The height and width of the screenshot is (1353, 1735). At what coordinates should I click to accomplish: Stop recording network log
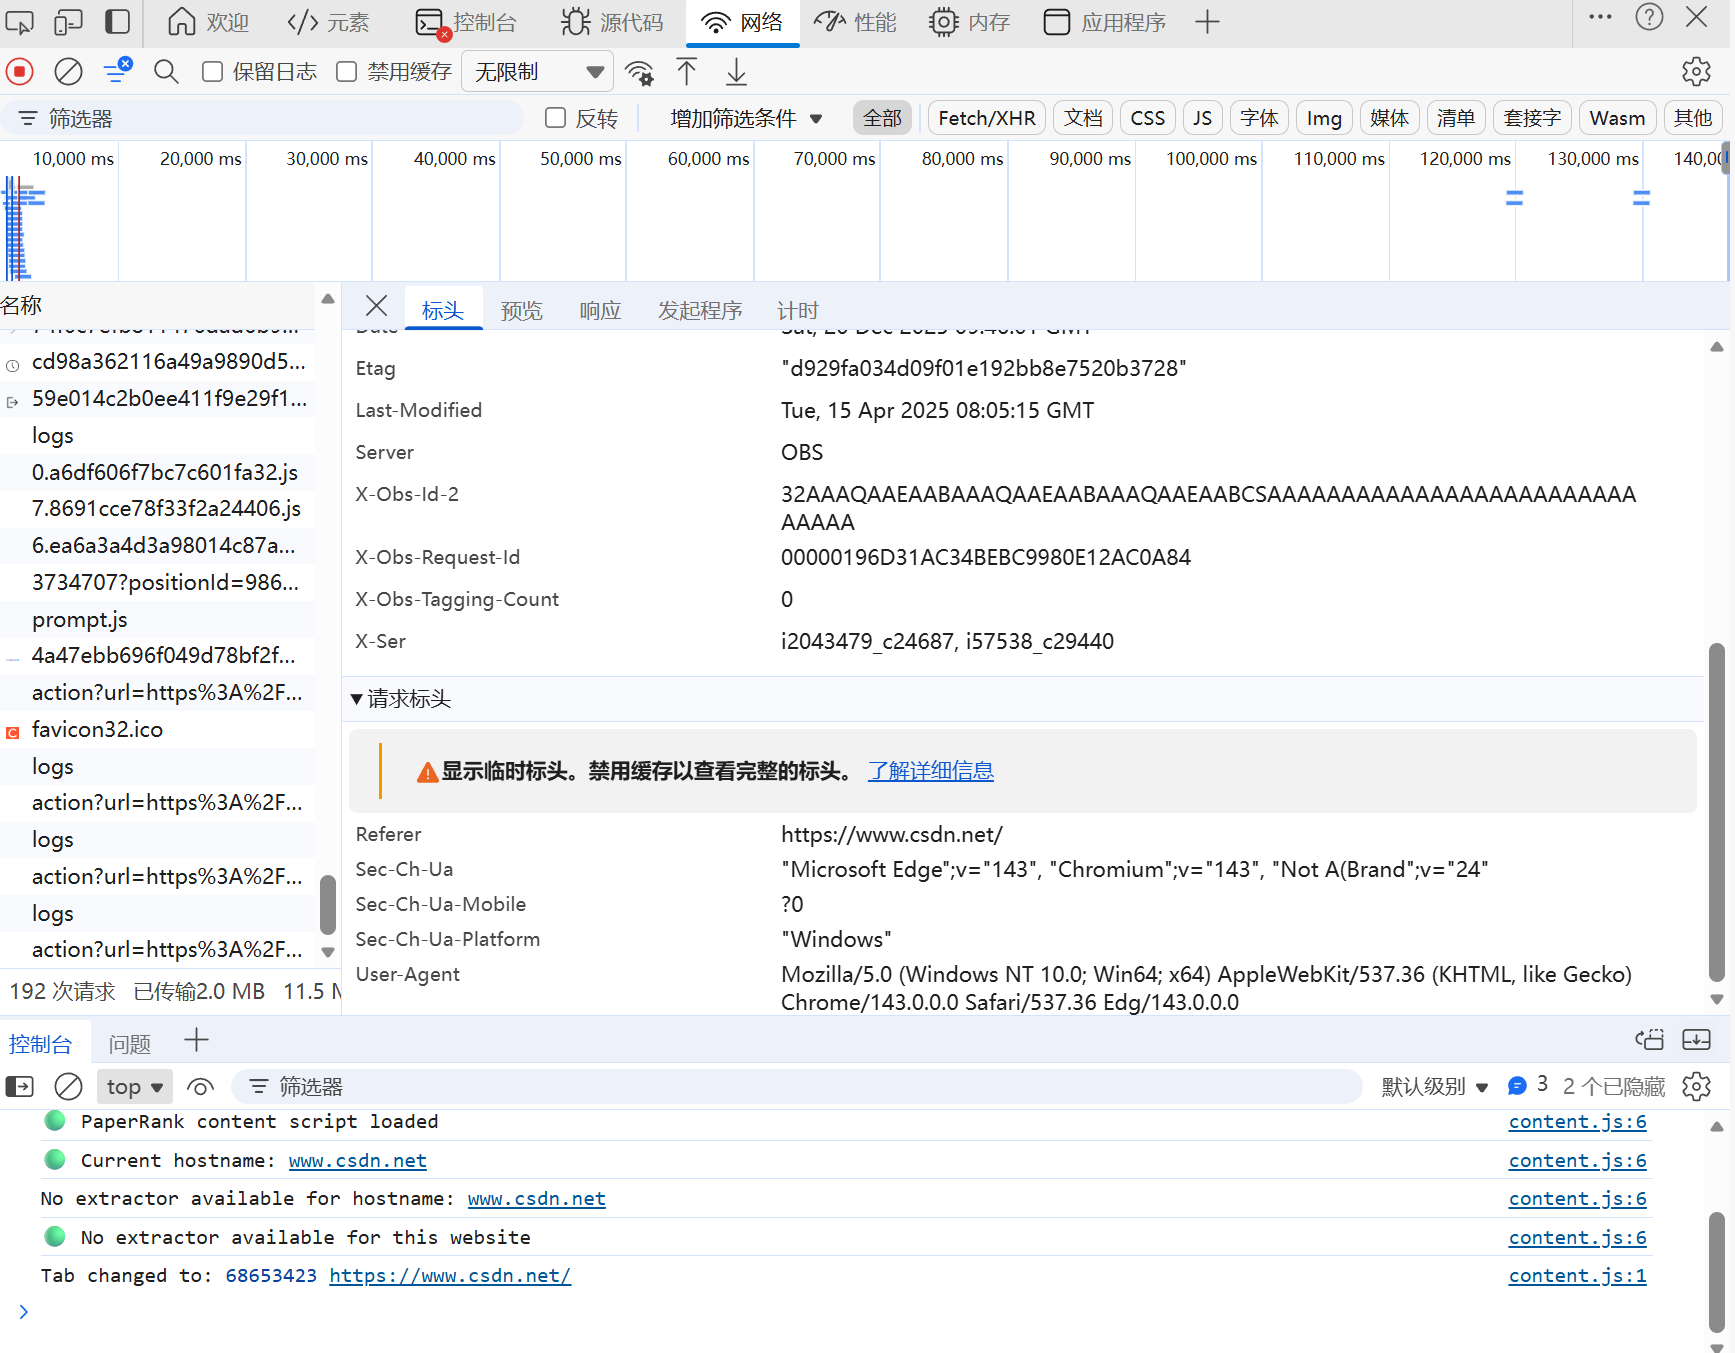[19, 71]
